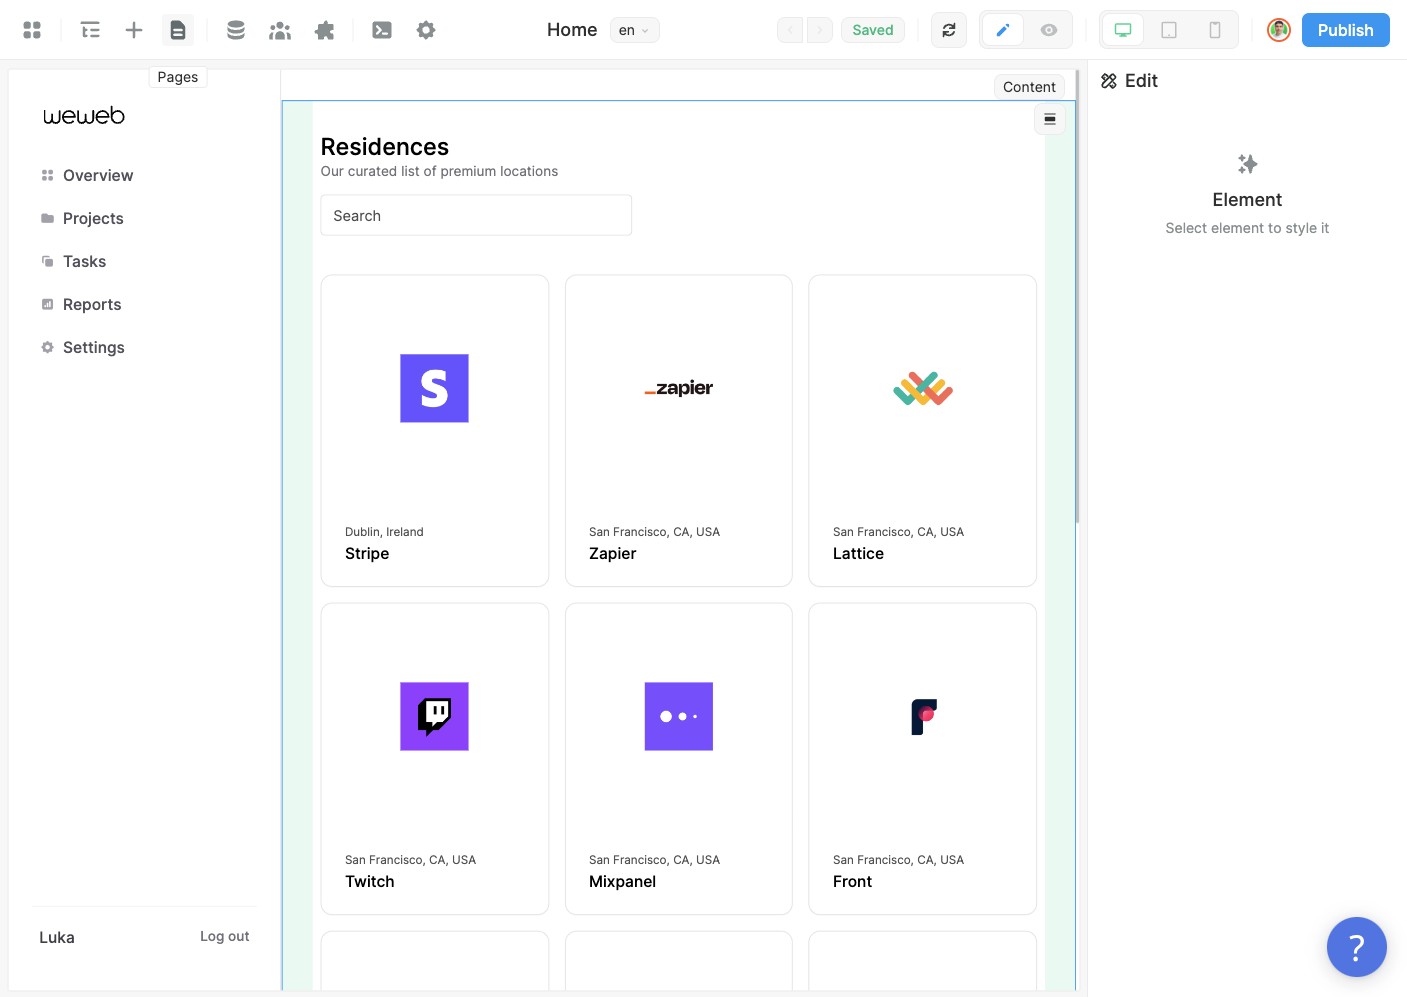Viewport: 1407px width, 997px height.
Task: Click the Stripe logo thumbnail
Action: [434, 388]
